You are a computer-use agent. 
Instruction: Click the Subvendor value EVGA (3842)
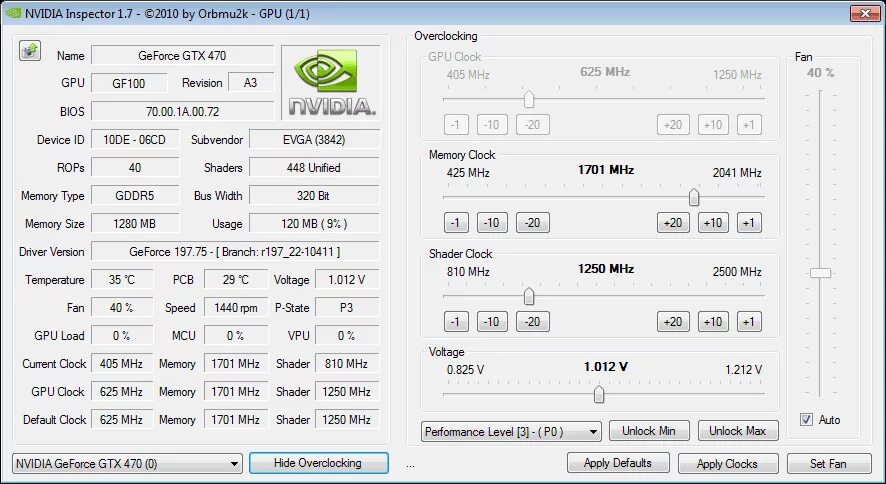coord(314,139)
